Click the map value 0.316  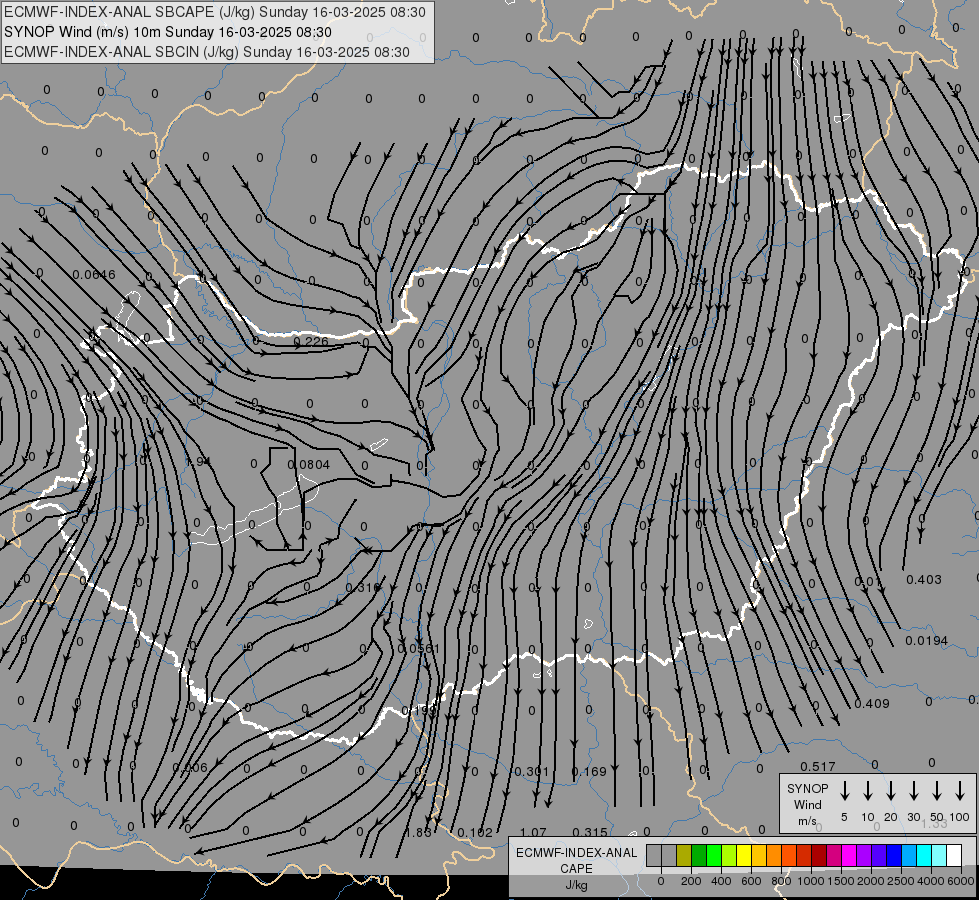pos(363,588)
